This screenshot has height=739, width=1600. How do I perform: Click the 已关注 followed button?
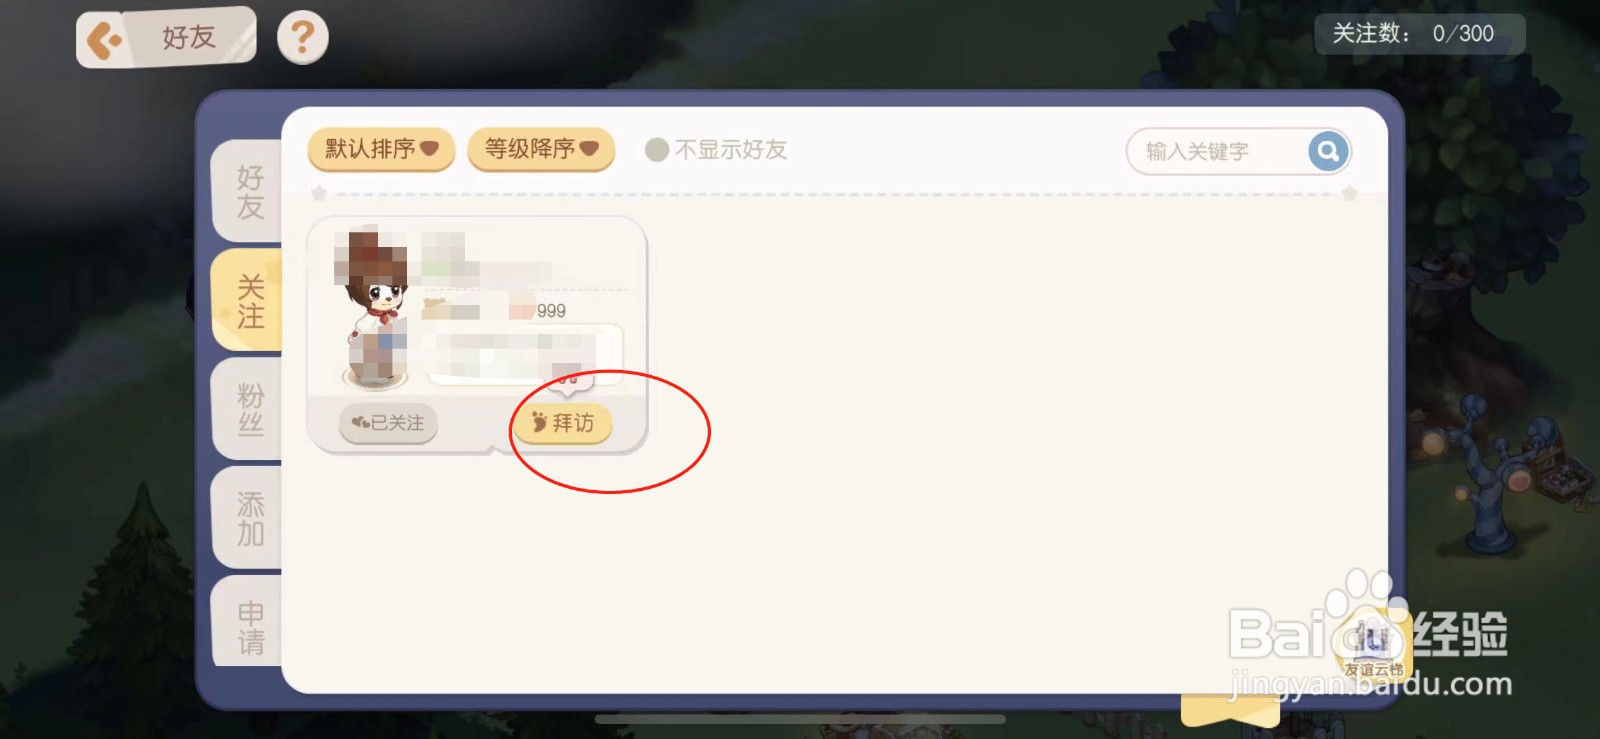(389, 423)
